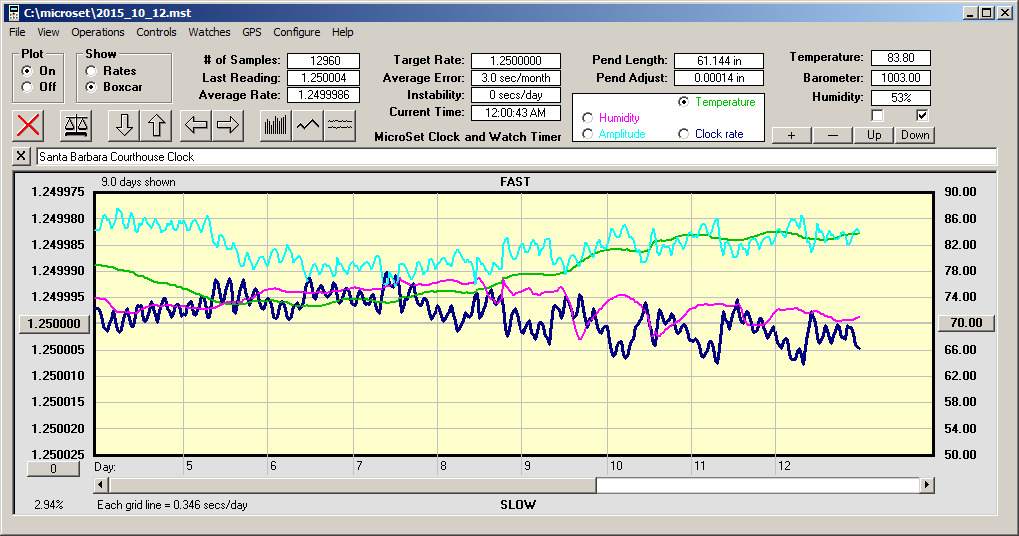Select the vertical bars graph icon
Viewport: 1019px width, 536px height.
(275, 125)
